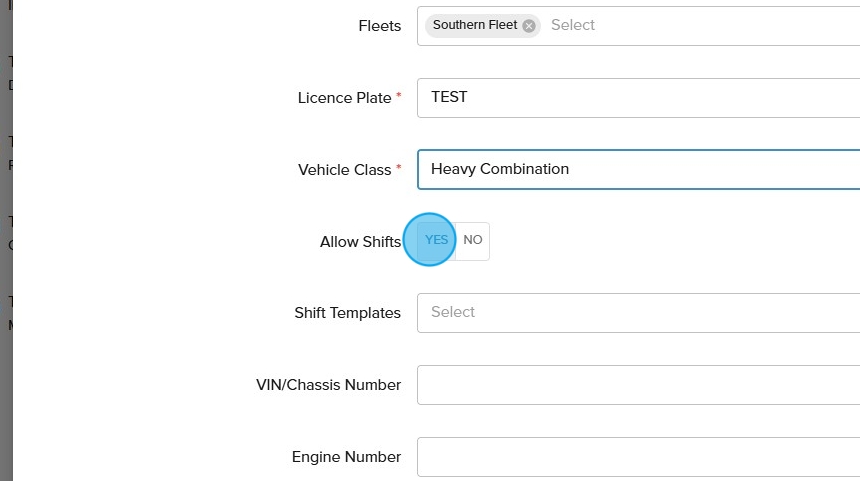
Task: Click the Engine Number label
Action: pyautogui.click(x=346, y=457)
